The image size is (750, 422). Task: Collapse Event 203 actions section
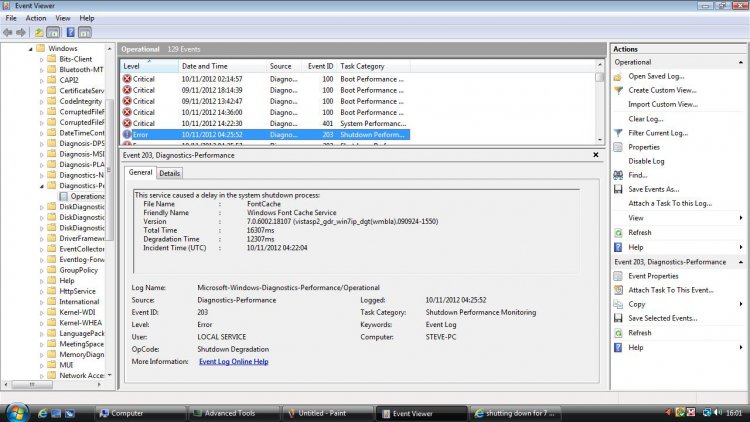pyautogui.click(x=740, y=262)
